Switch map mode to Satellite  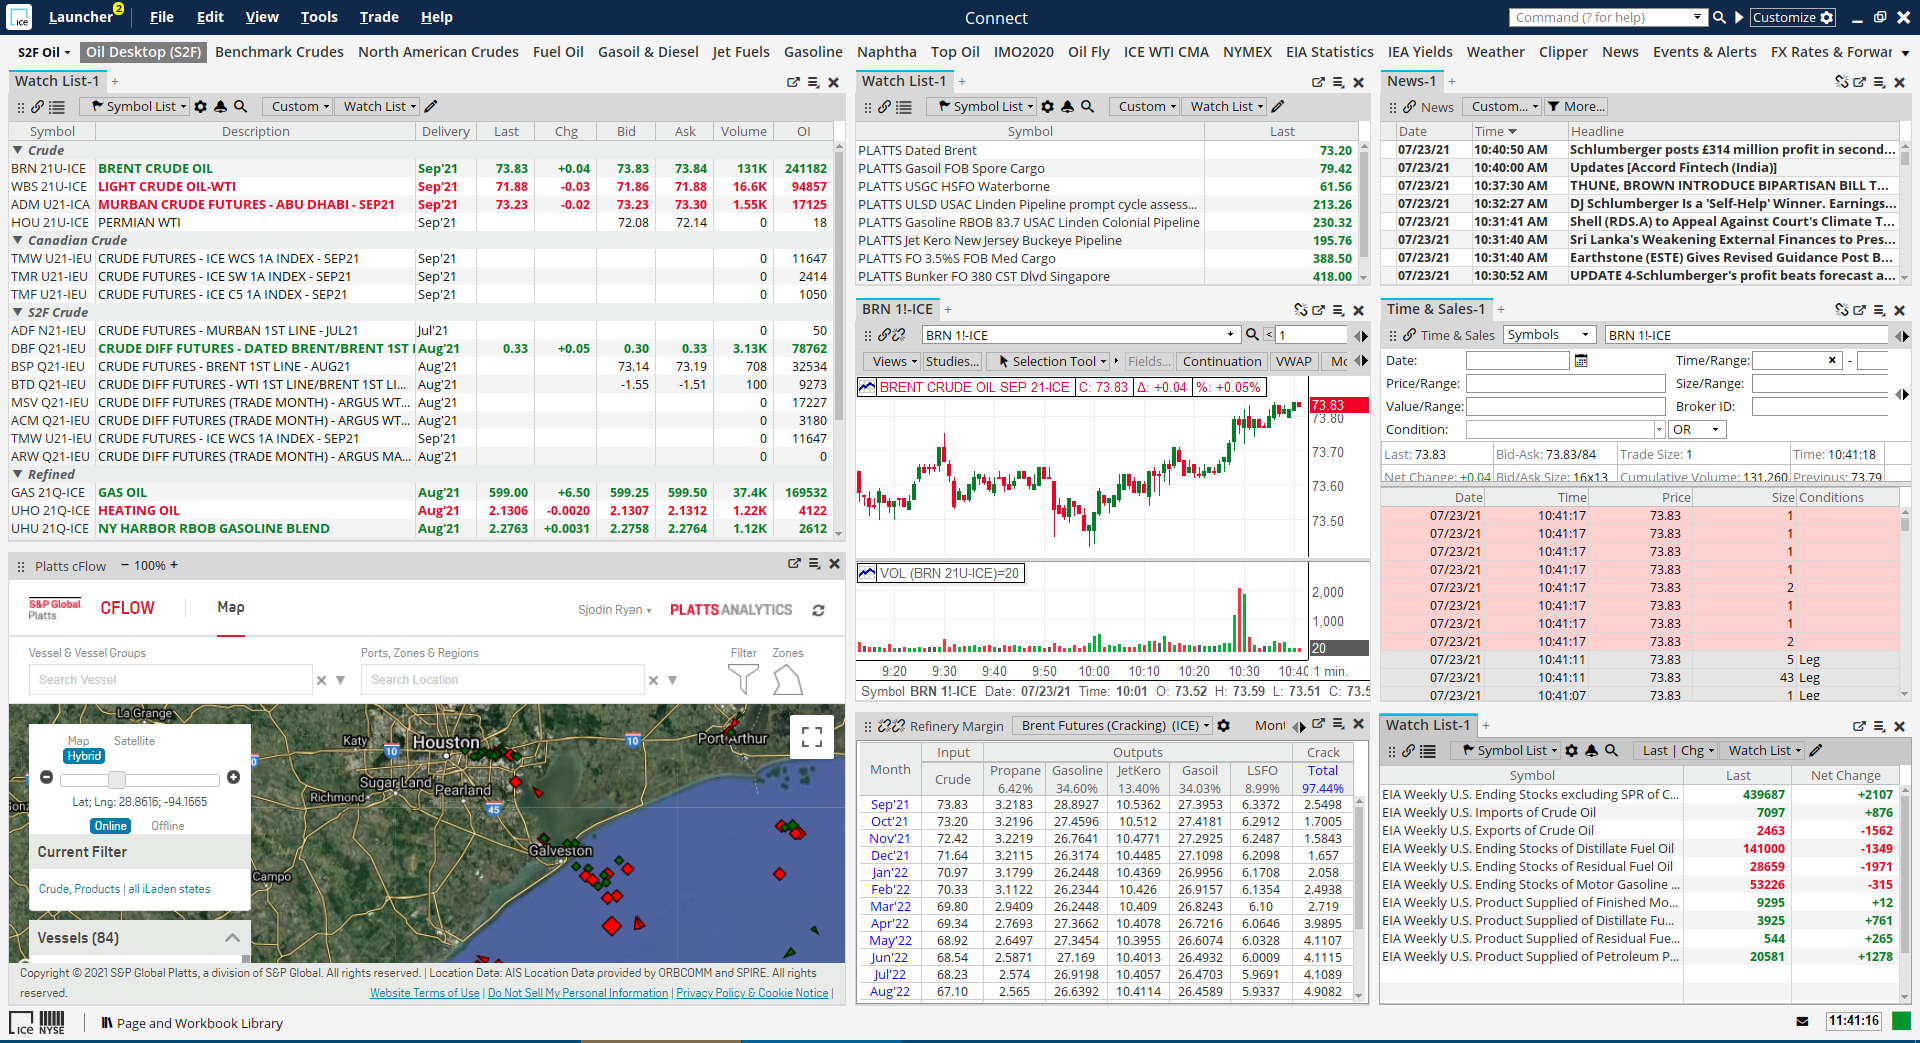click(134, 741)
